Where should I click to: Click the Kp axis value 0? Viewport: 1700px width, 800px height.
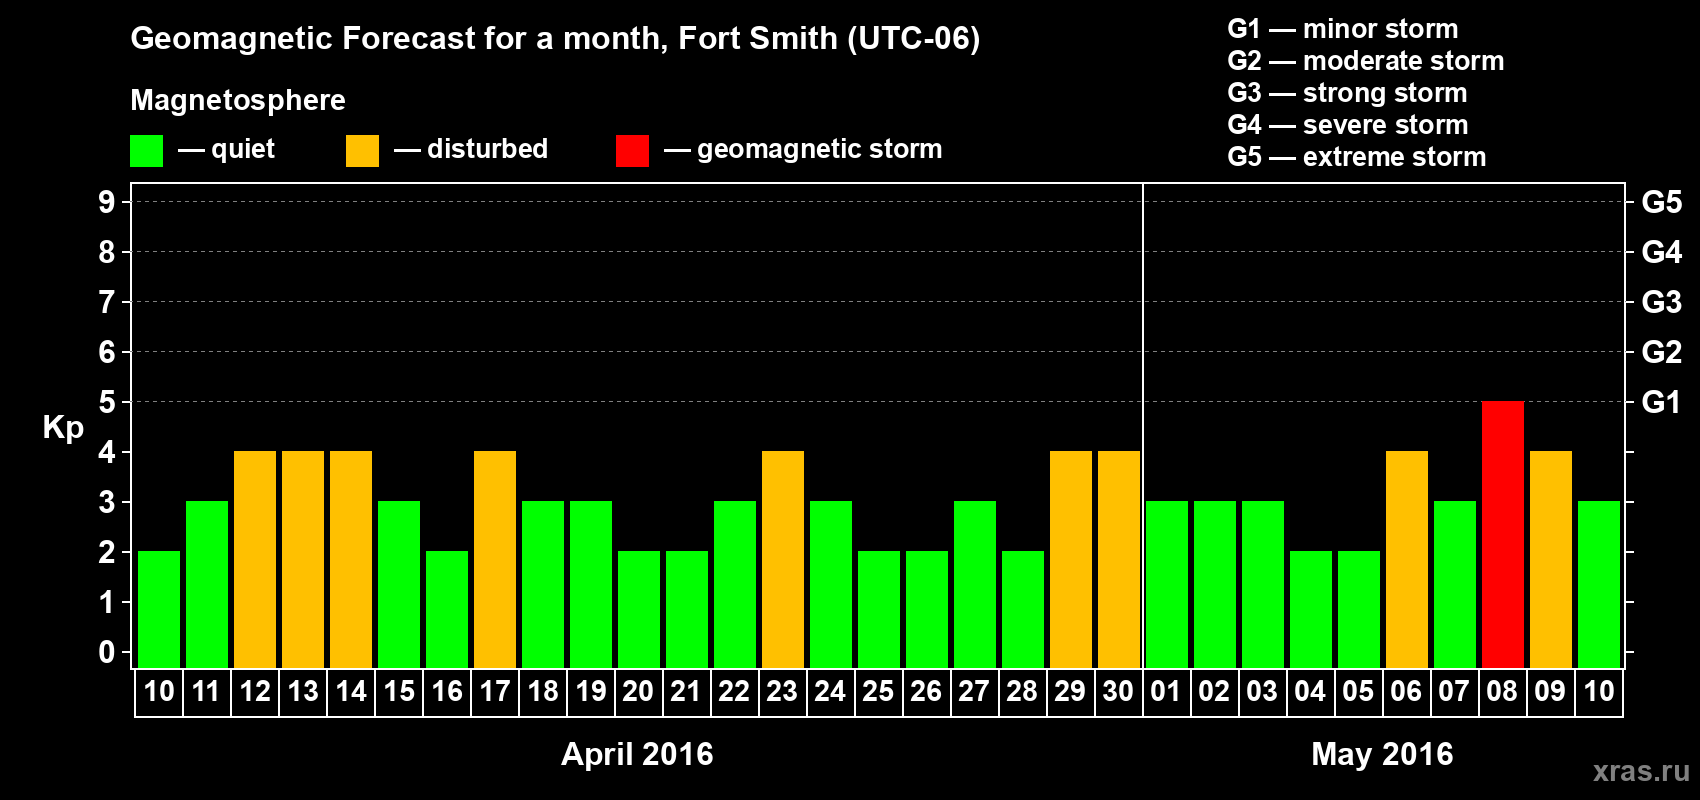(x=107, y=652)
